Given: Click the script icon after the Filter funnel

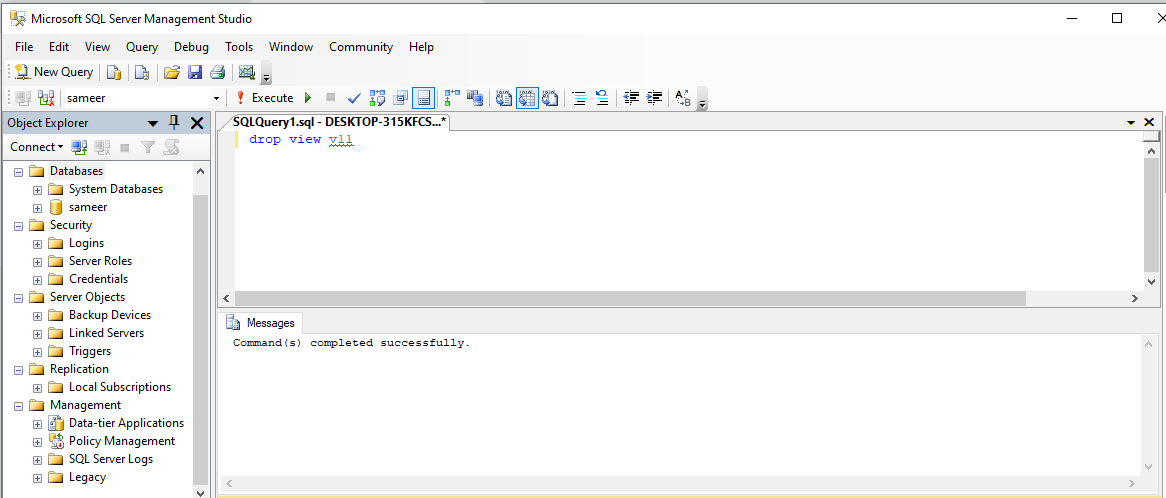Looking at the screenshot, I should click(172, 147).
